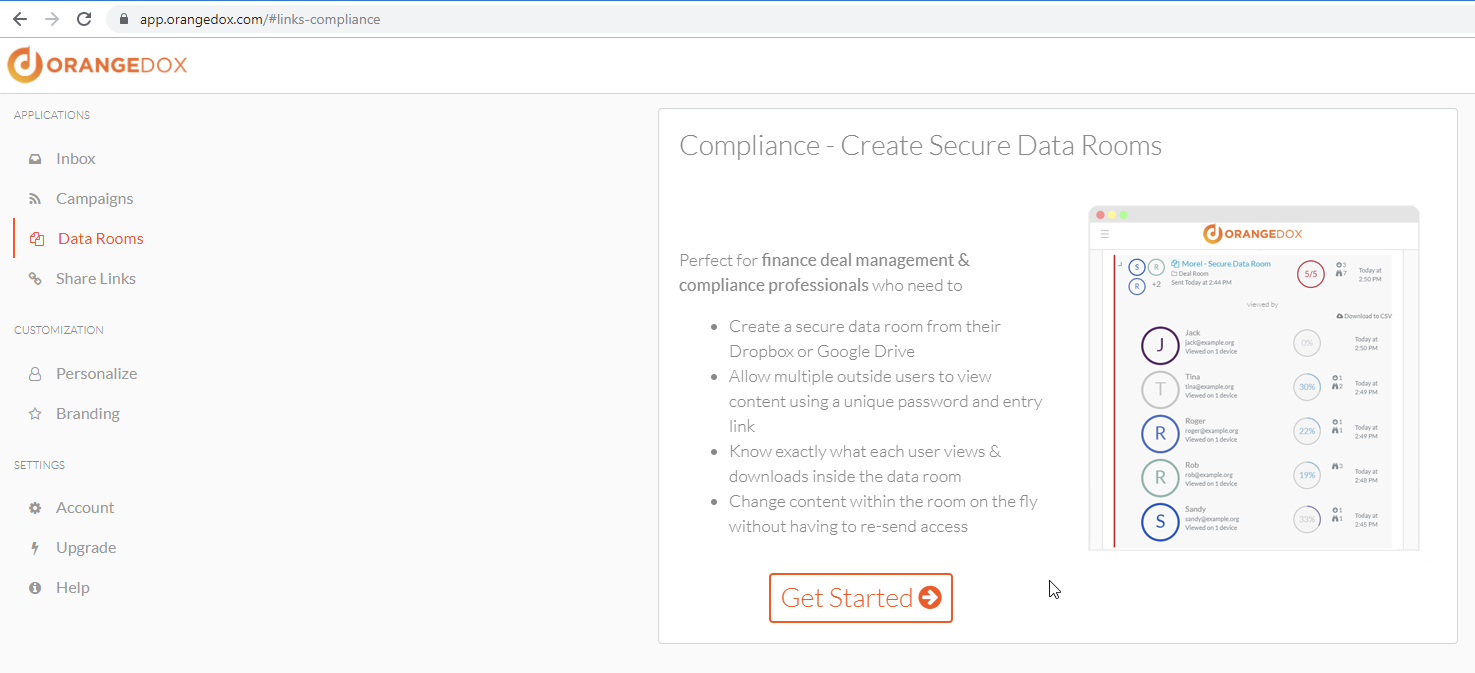Click the data room preview thumbnail
Image resolution: width=1475 pixels, height=673 pixels.
pos(1253,378)
